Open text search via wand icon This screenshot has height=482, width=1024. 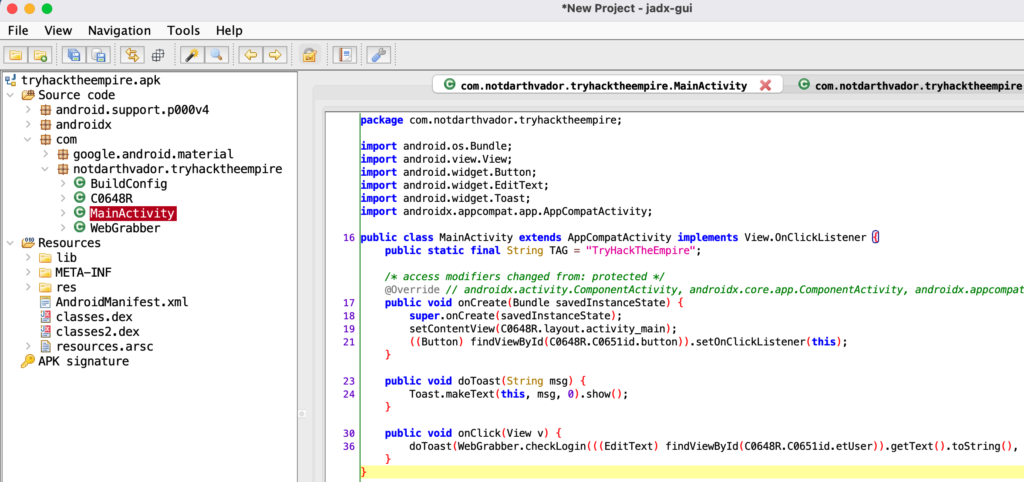191,55
